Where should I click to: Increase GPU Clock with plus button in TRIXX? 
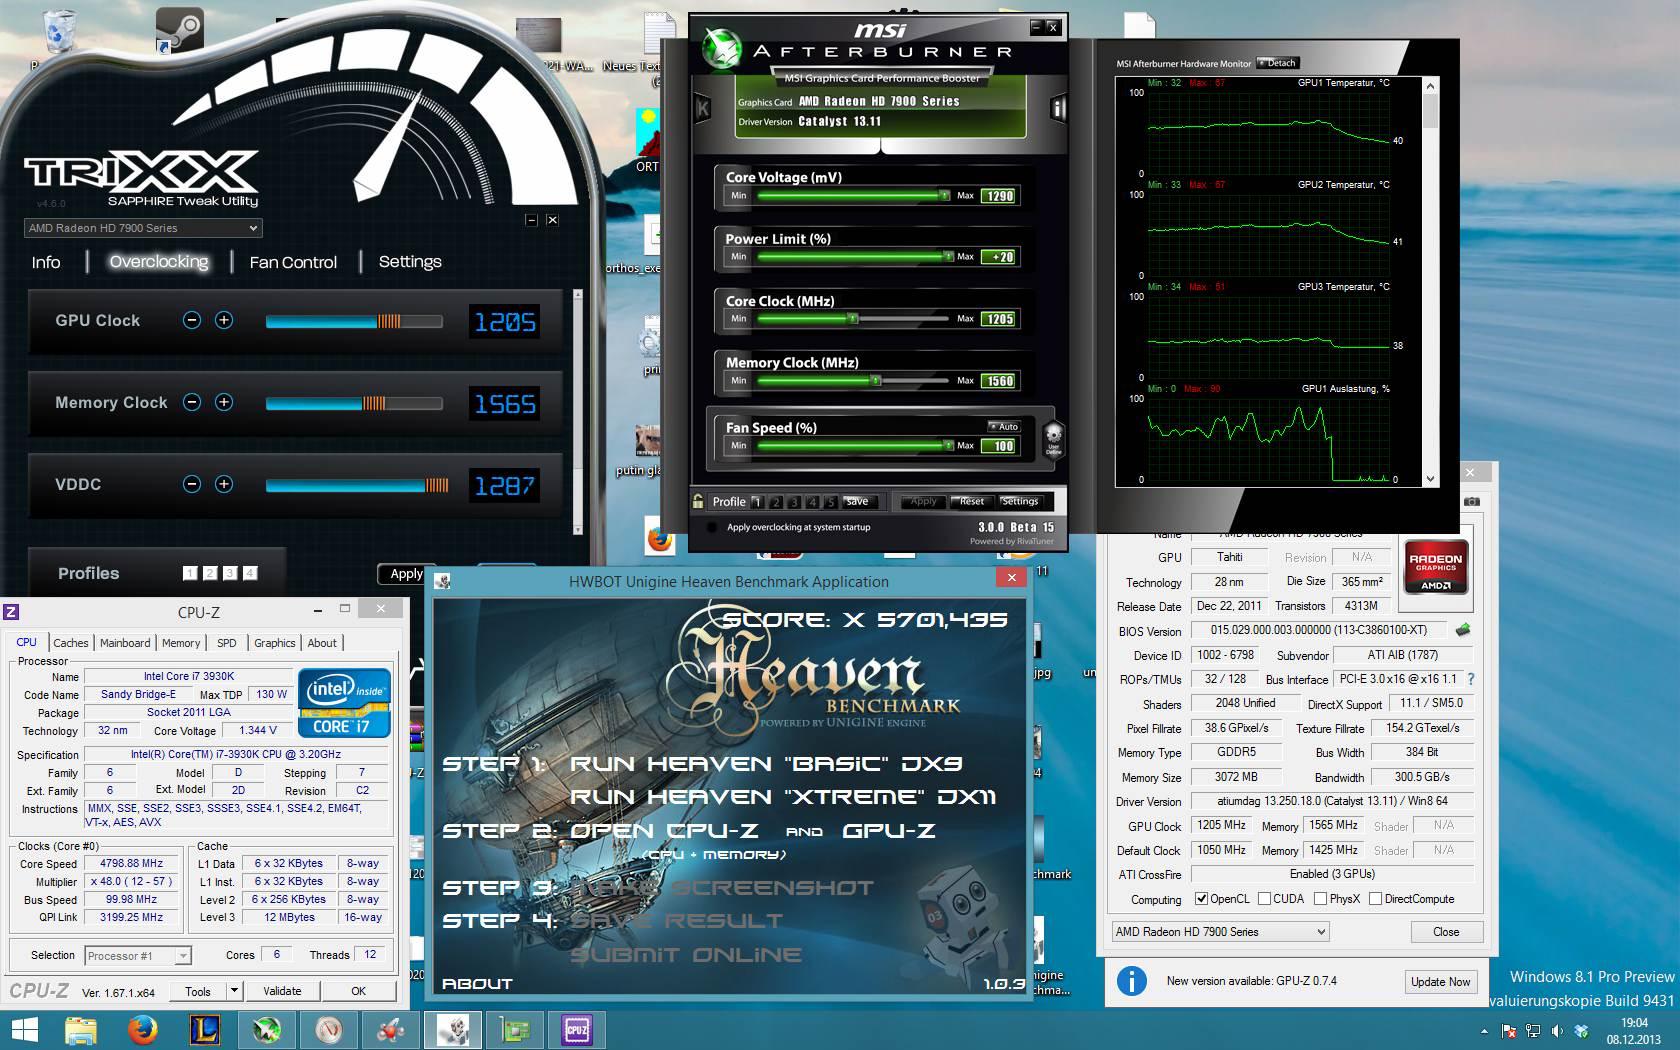(224, 320)
